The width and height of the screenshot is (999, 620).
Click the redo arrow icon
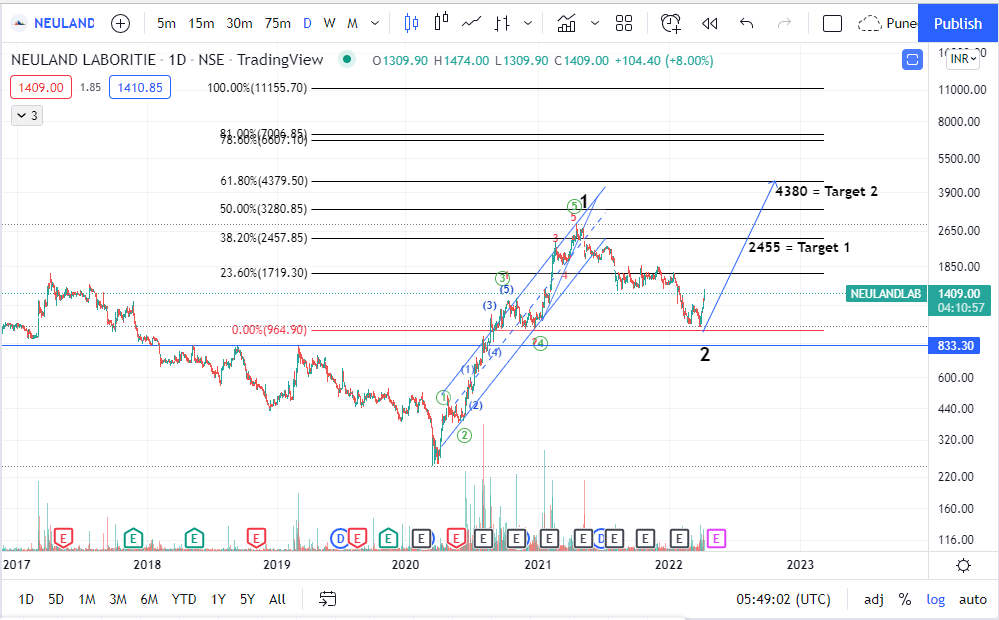[x=784, y=24]
